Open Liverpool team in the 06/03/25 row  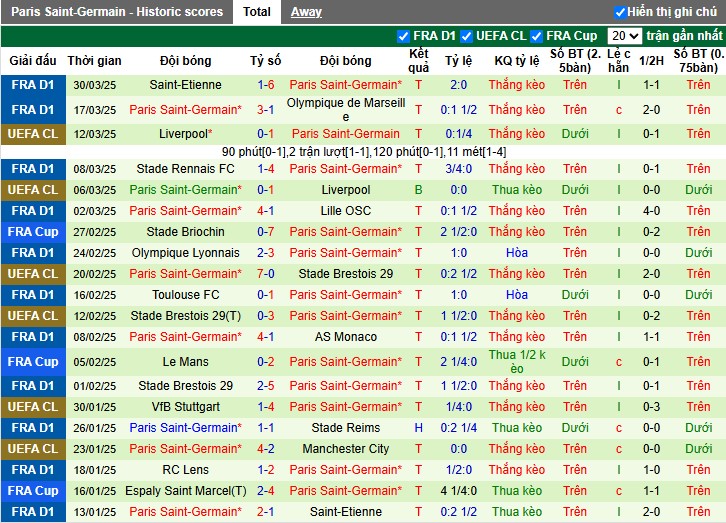coord(346,190)
